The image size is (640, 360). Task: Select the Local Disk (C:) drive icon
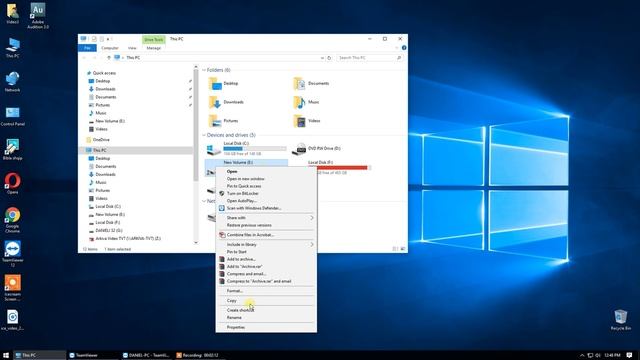point(213,149)
